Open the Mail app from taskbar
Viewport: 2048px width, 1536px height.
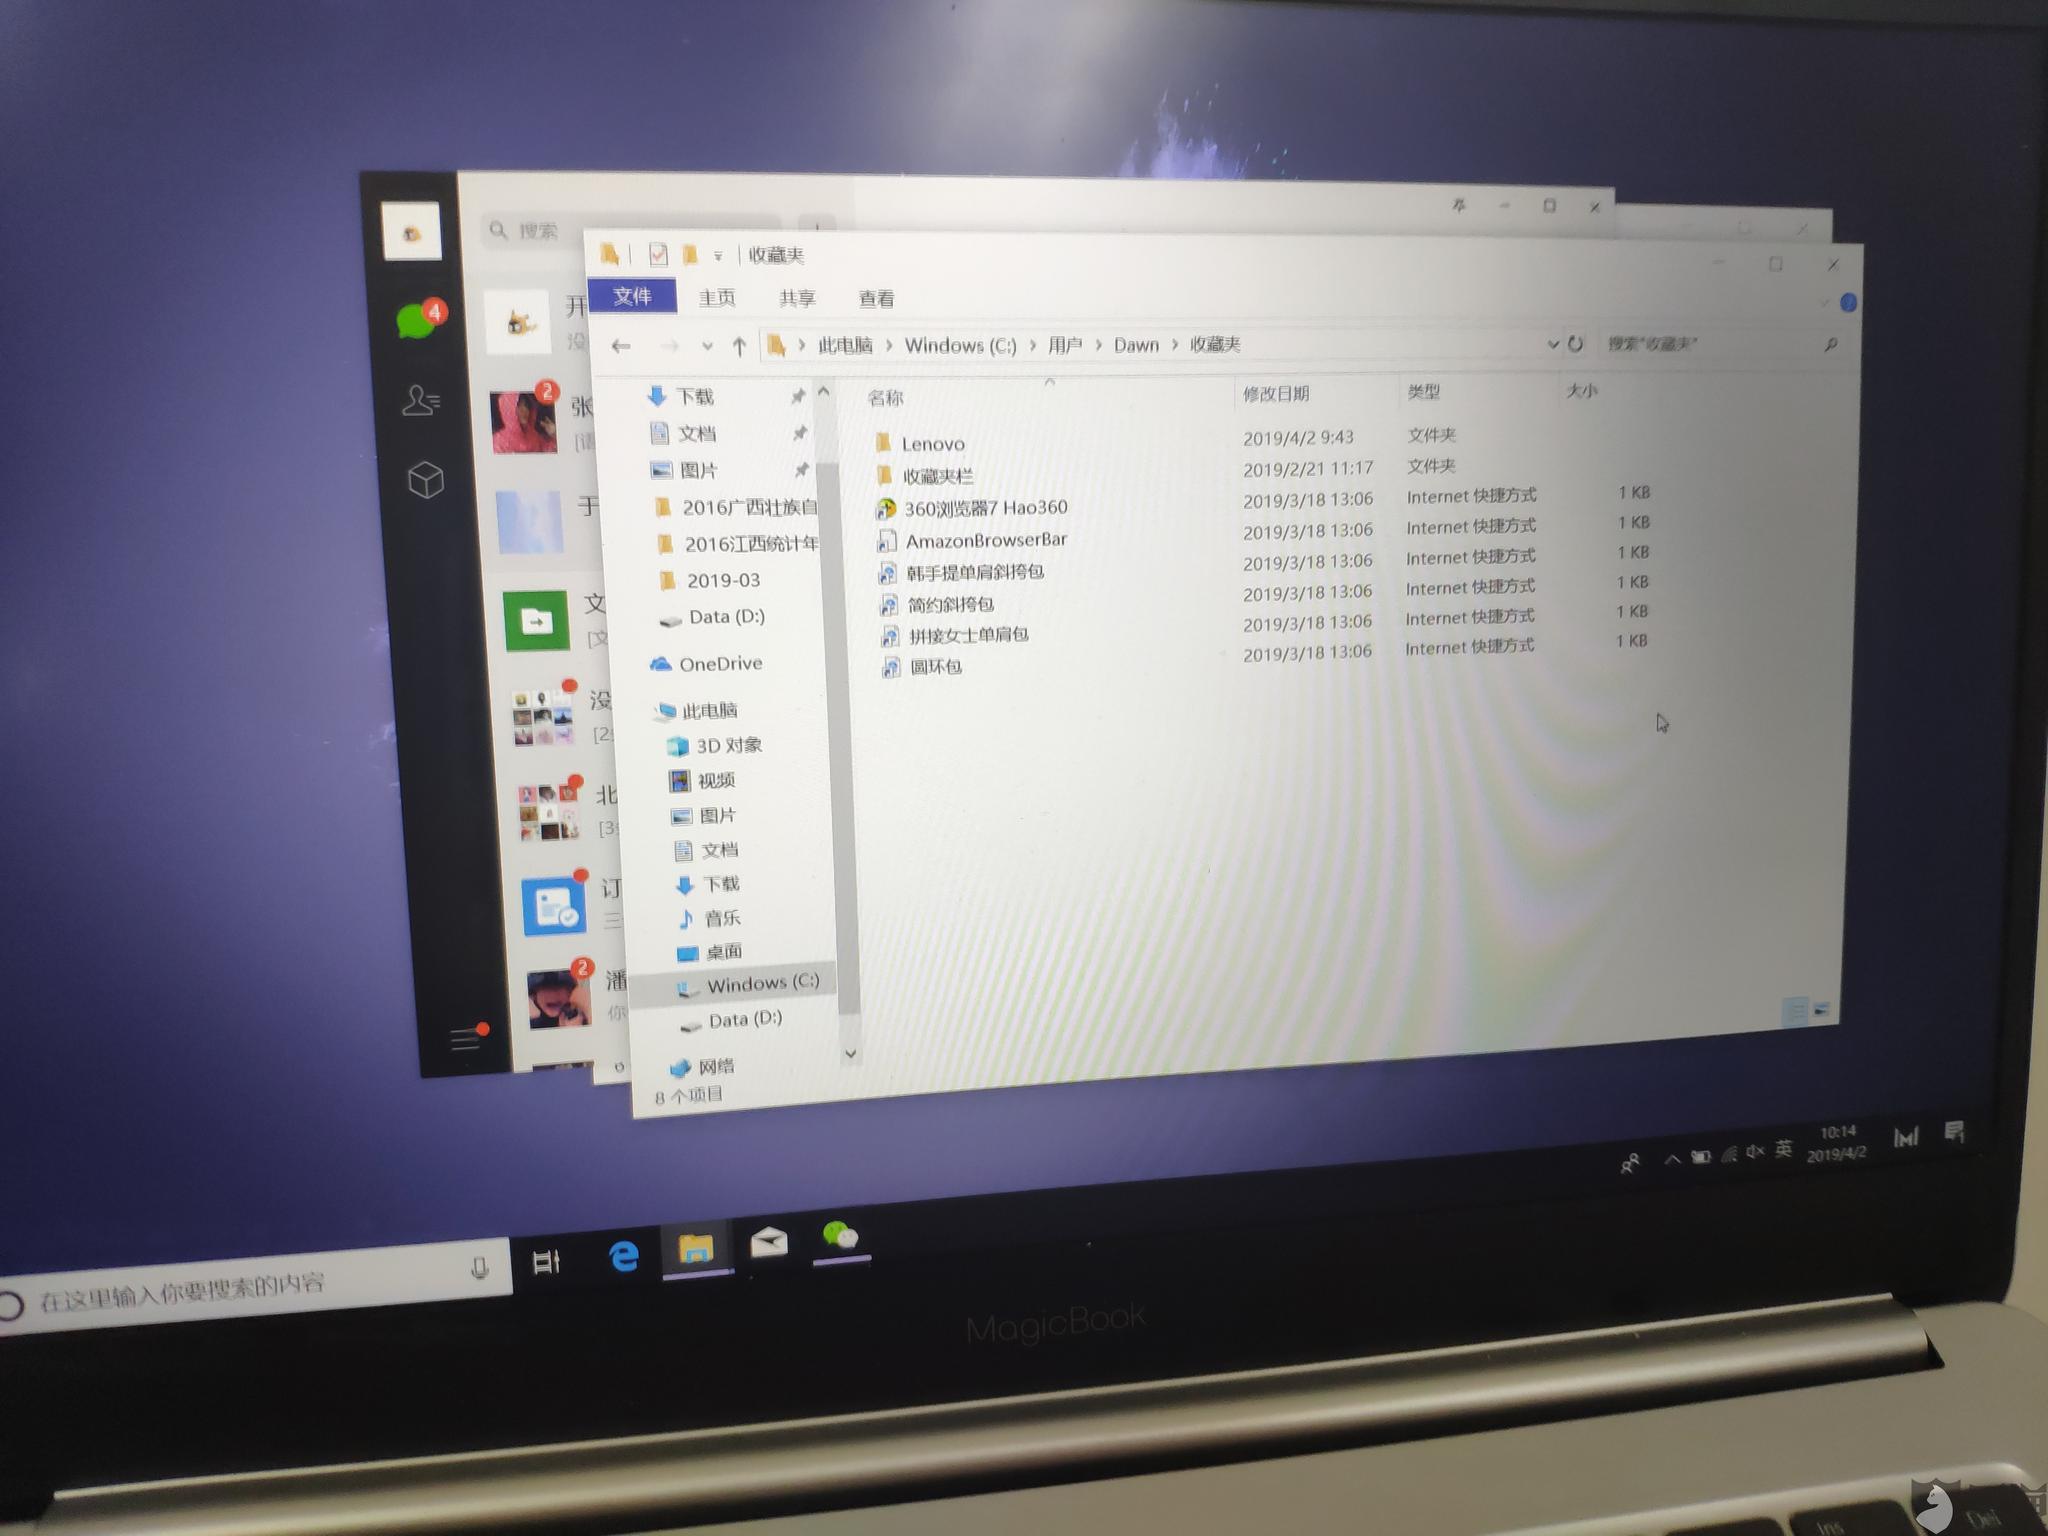coord(768,1244)
